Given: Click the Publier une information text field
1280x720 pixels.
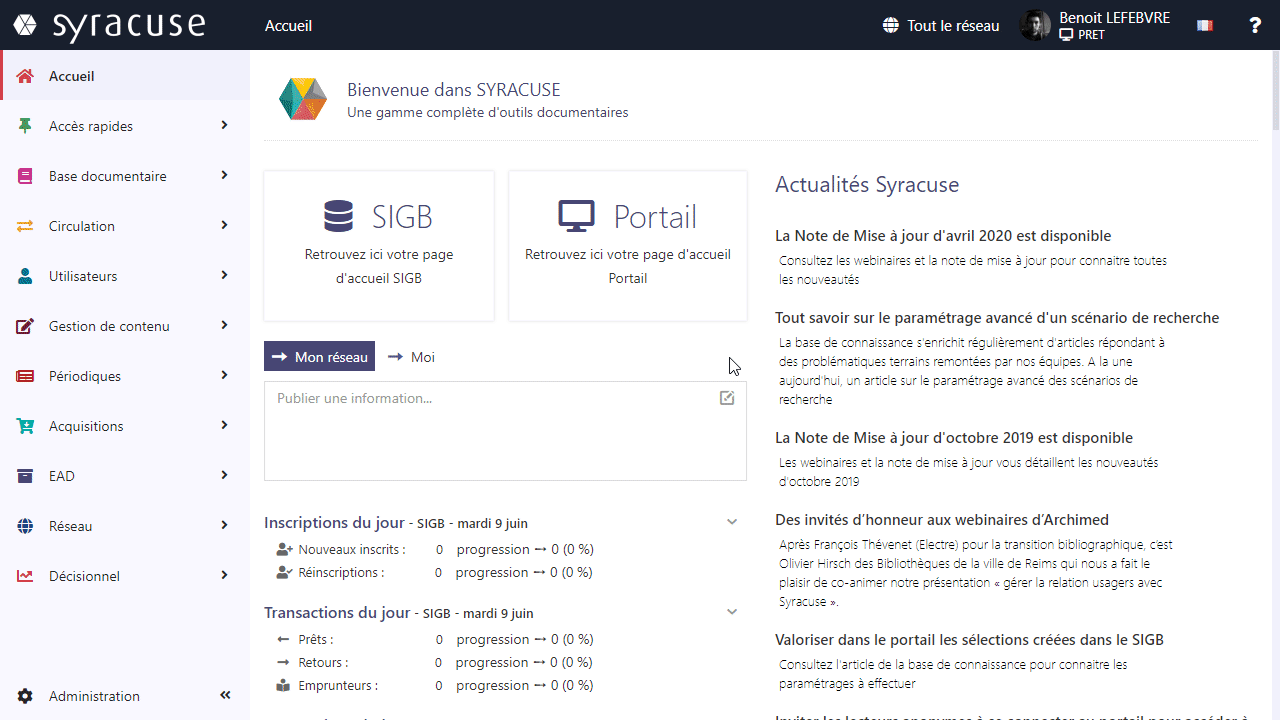Looking at the screenshot, I should click(x=505, y=430).
